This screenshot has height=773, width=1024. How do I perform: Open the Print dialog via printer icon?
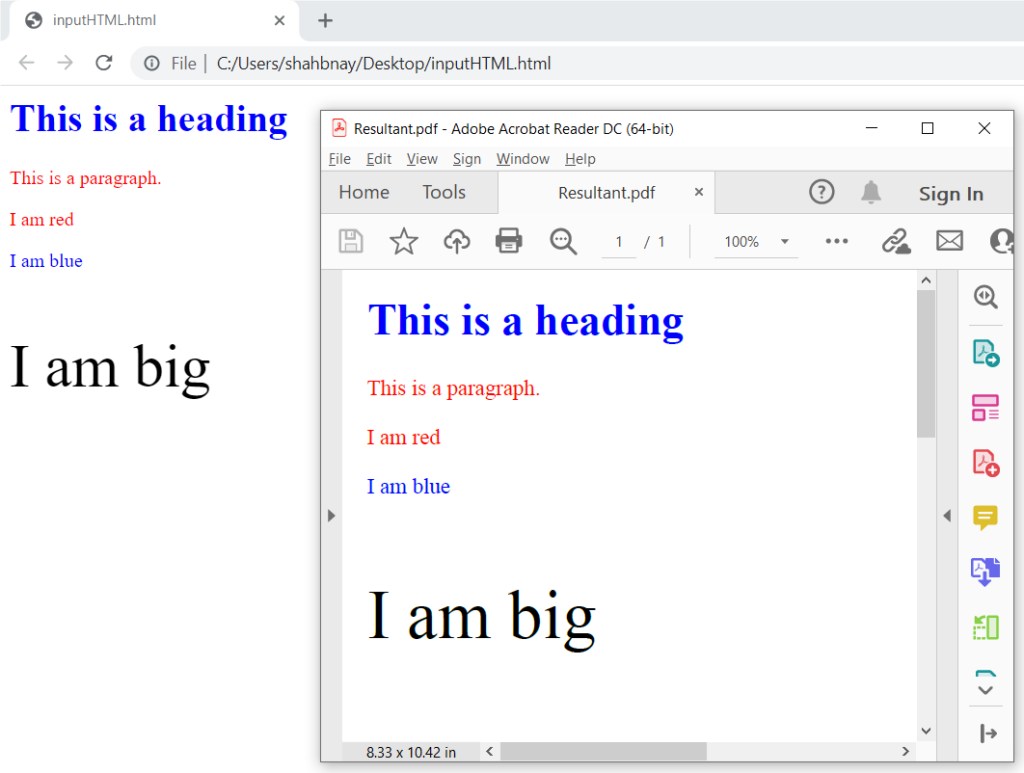pyautogui.click(x=509, y=241)
